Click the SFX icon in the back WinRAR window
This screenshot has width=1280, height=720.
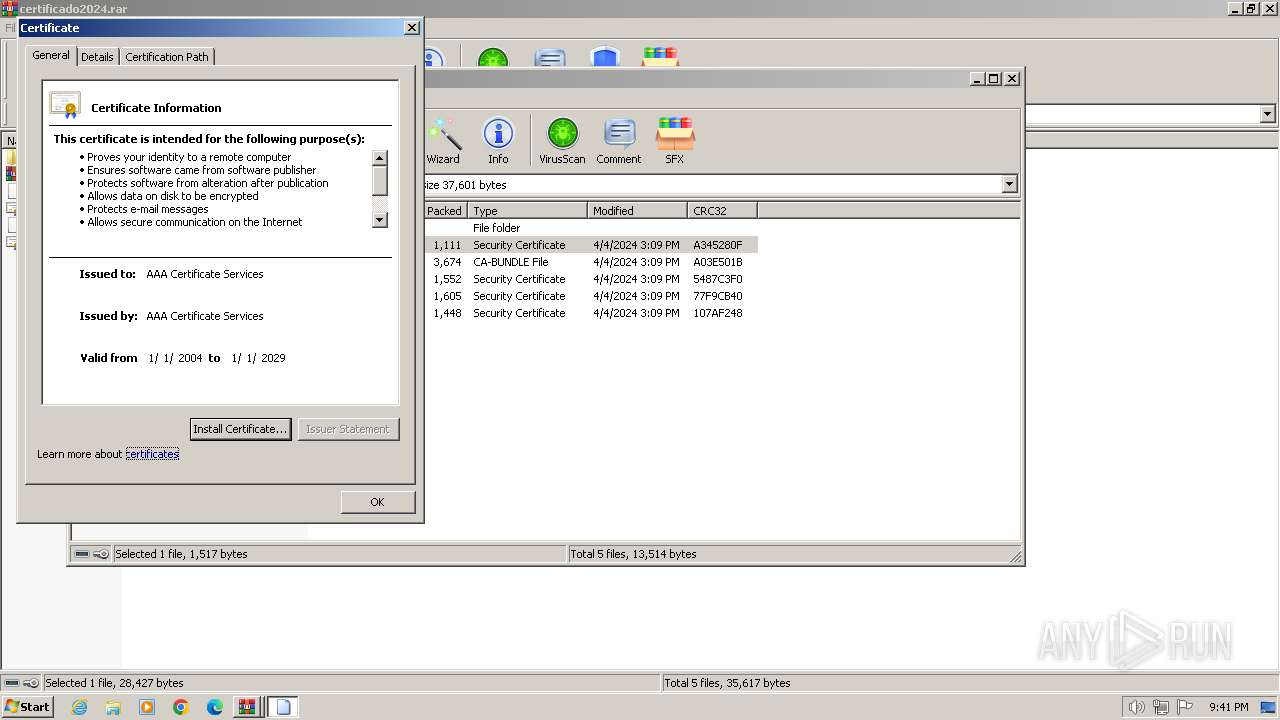tap(661, 58)
